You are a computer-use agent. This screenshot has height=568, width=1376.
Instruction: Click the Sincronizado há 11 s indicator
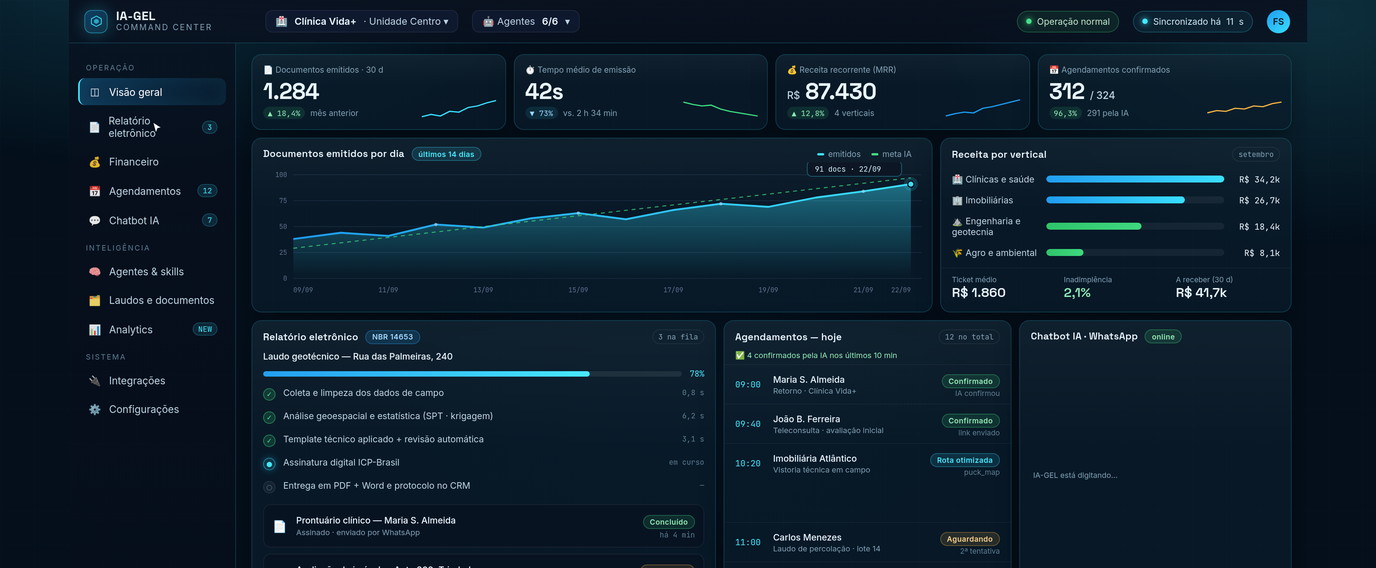pos(1194,21)
